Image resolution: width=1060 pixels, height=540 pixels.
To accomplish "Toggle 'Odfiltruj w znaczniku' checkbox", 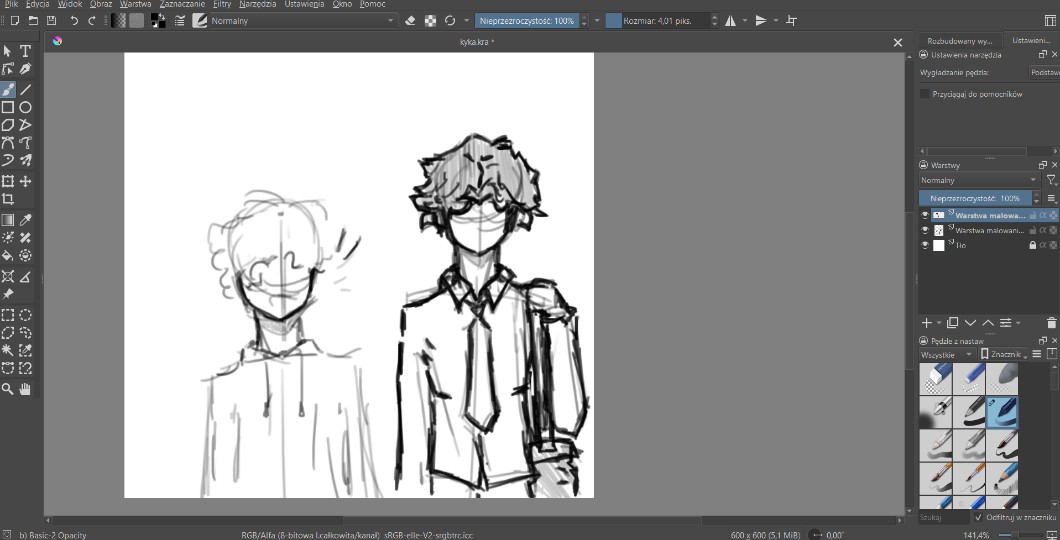I will 978,518.
